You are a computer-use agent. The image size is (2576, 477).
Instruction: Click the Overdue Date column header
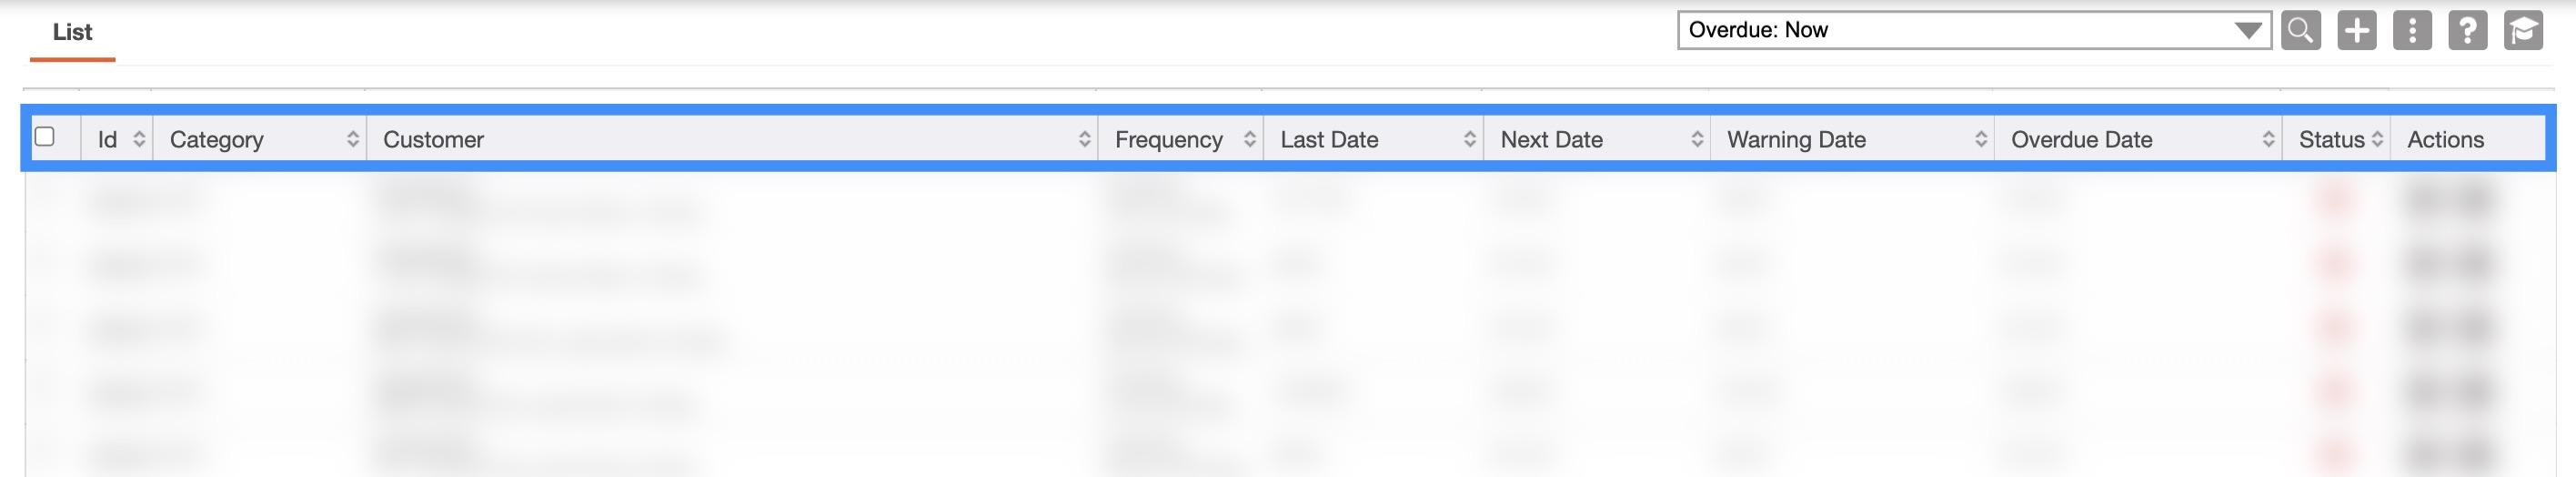point(2081,139)
